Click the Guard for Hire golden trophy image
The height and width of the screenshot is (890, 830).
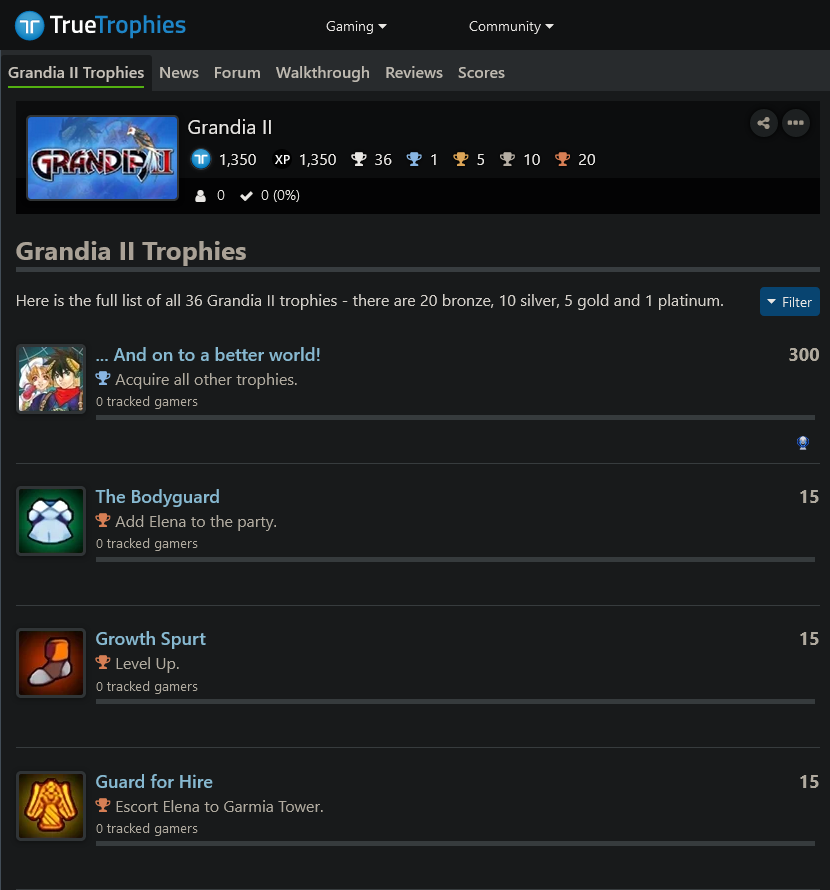[51, 805]
